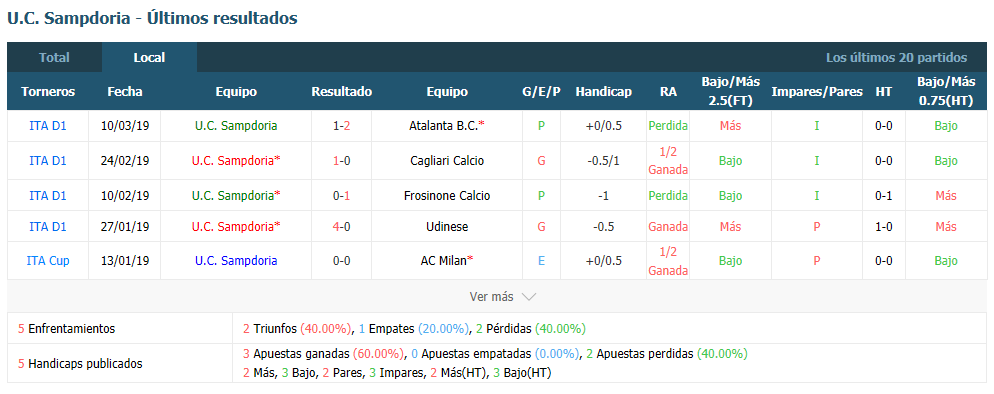Click ITA D1 link for 27/01/19 match
Screen dimensions: 994x394
click(48, 226)
